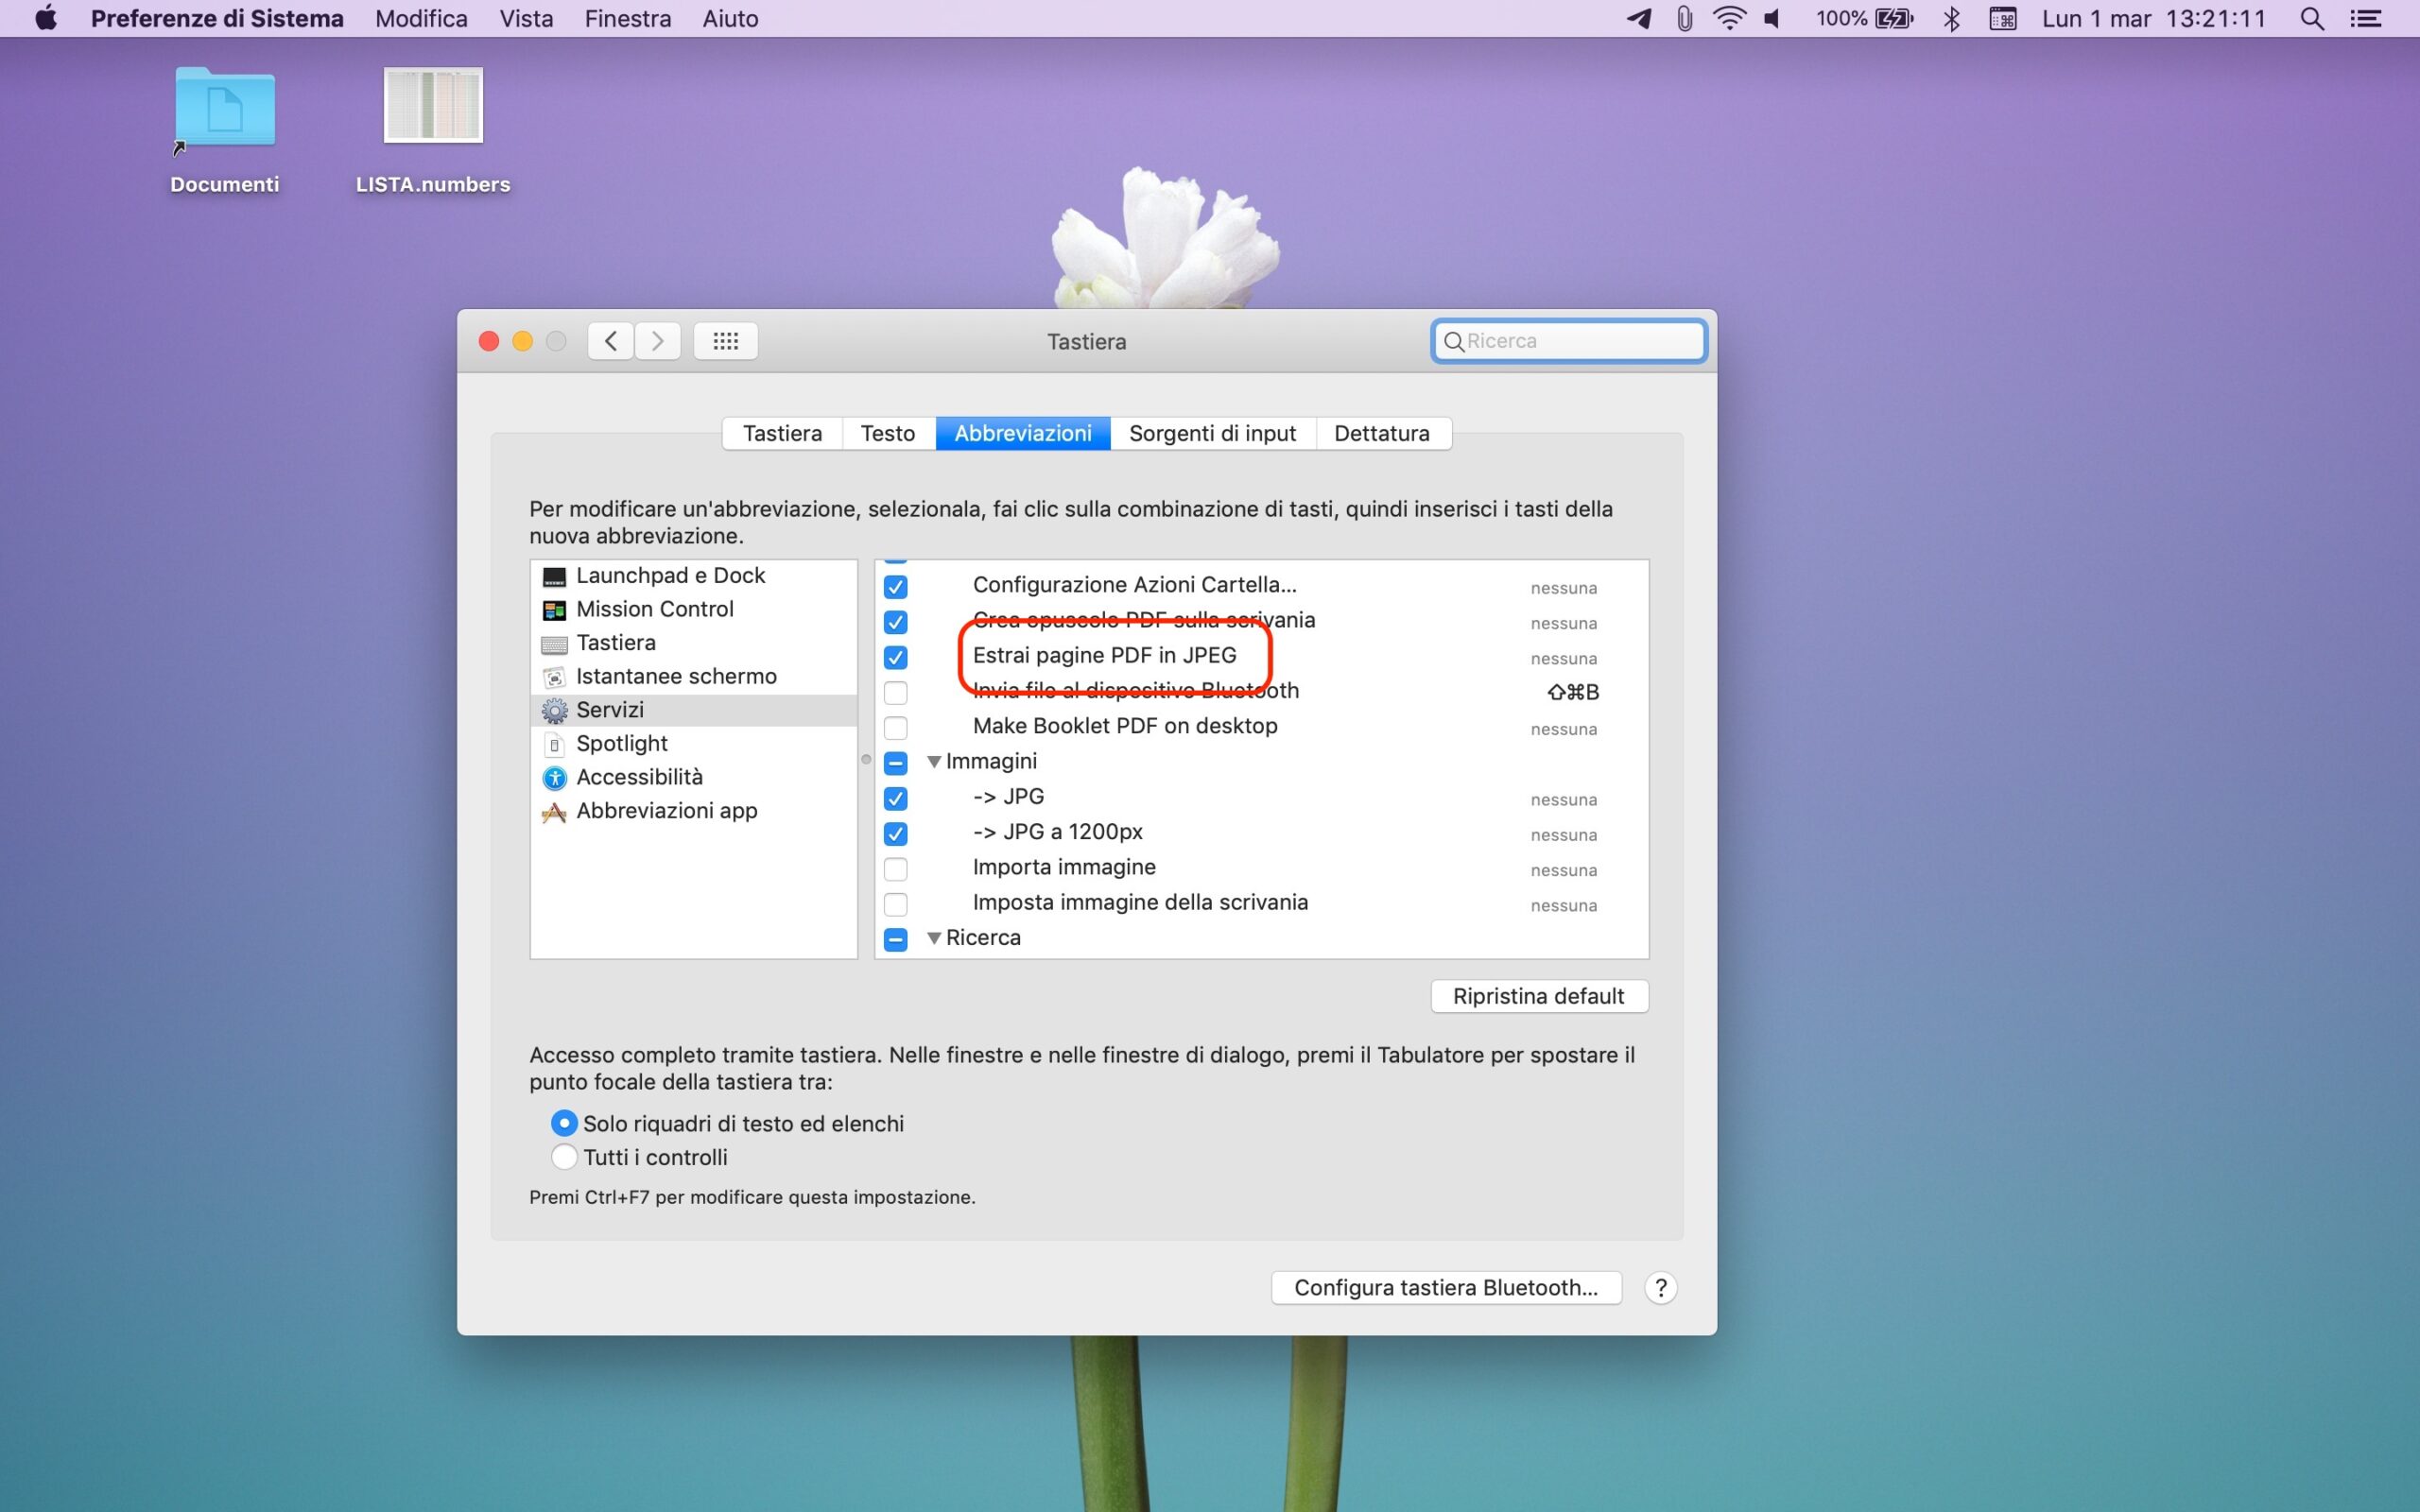This screenshot has width=2420, height=1512.
Task: Uncheck Estrai pagine PDF in JPEG
Action: (x=895, y=657)
